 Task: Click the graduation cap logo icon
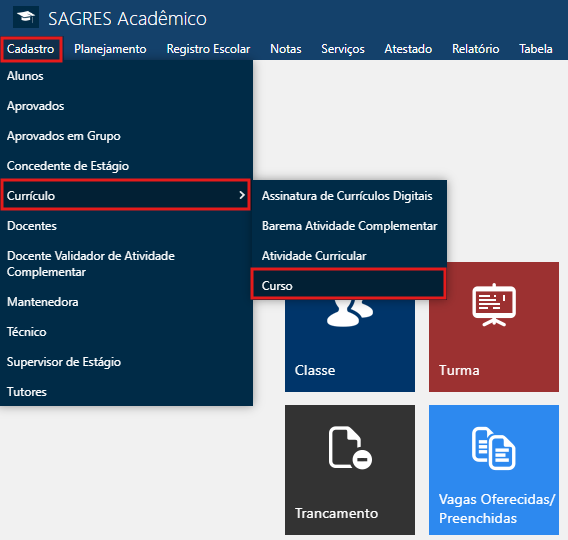tap(26, 17)
